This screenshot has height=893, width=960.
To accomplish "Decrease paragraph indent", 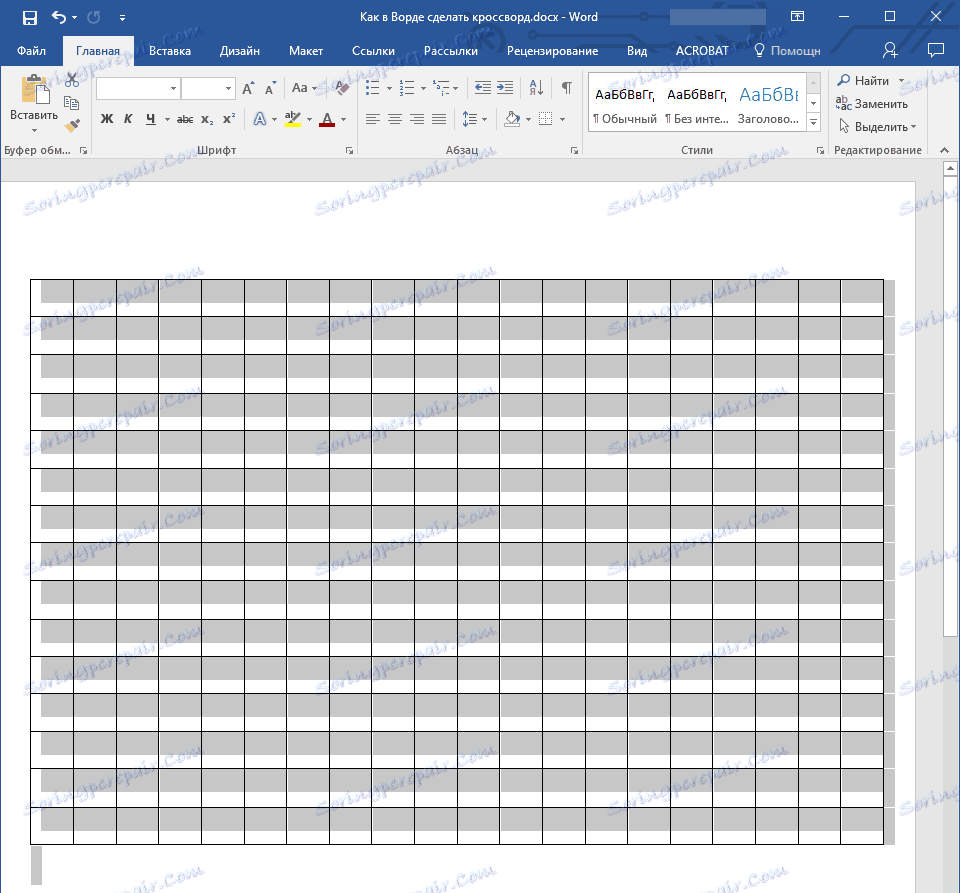I will point(482,88).
